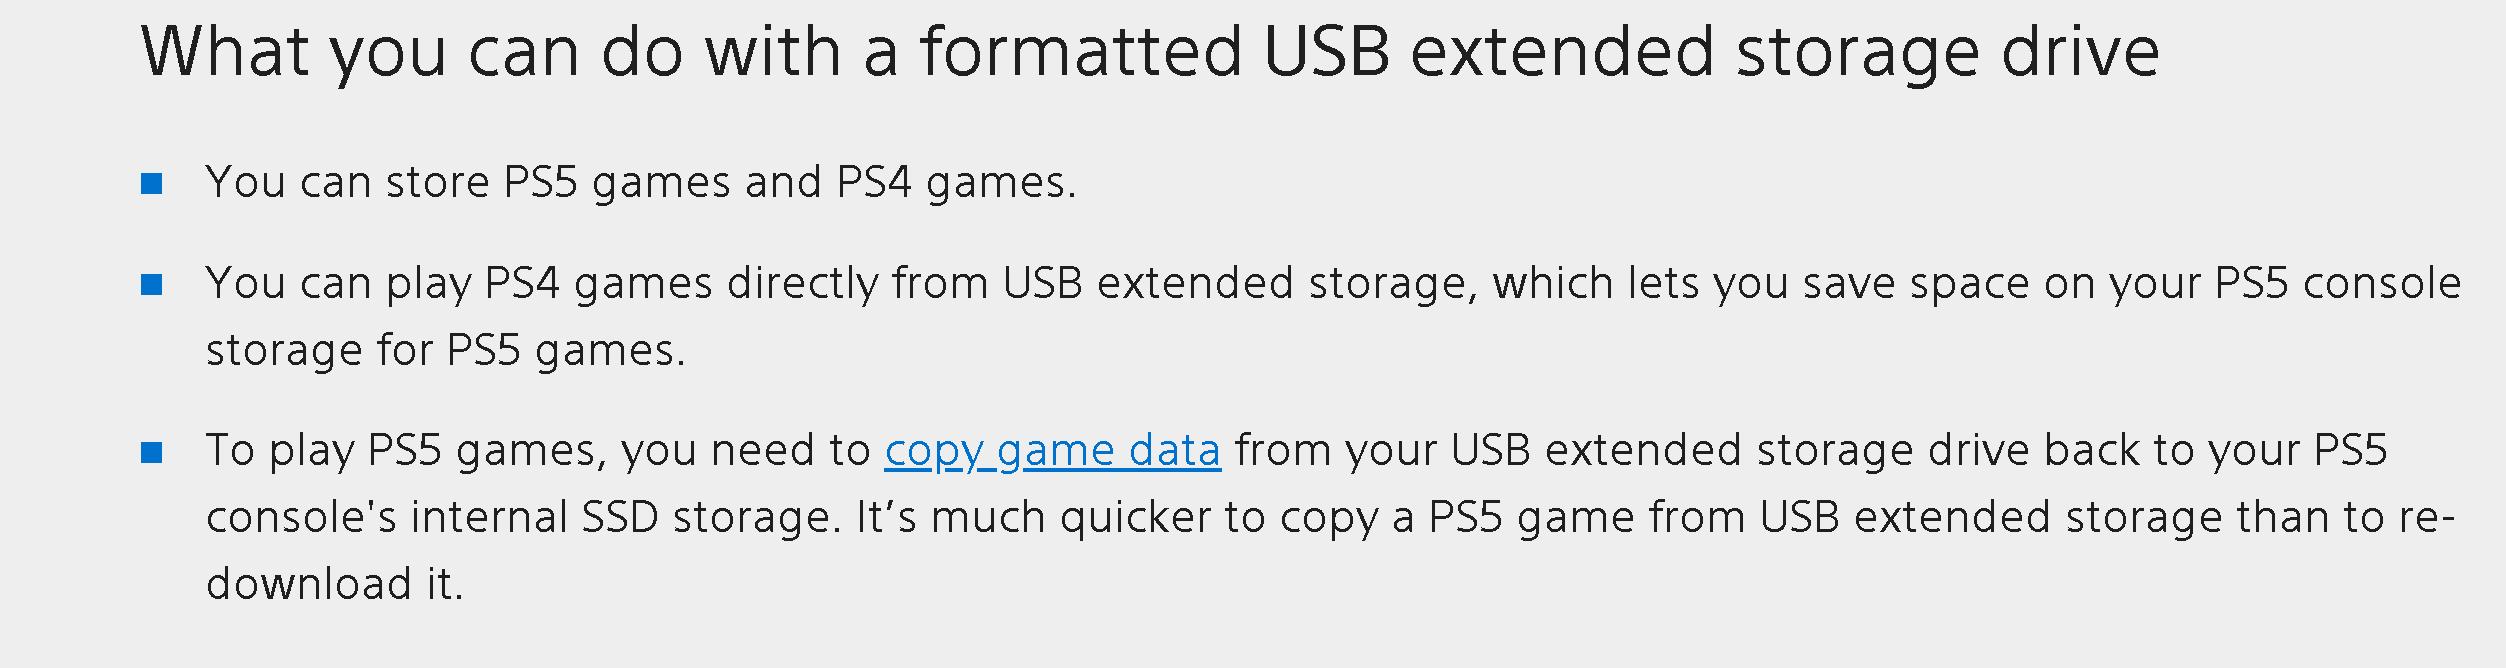Viewport: 2506px width, 668px height.
Task: Open the "copy game data" link
Action: (x=1052, y=451)
